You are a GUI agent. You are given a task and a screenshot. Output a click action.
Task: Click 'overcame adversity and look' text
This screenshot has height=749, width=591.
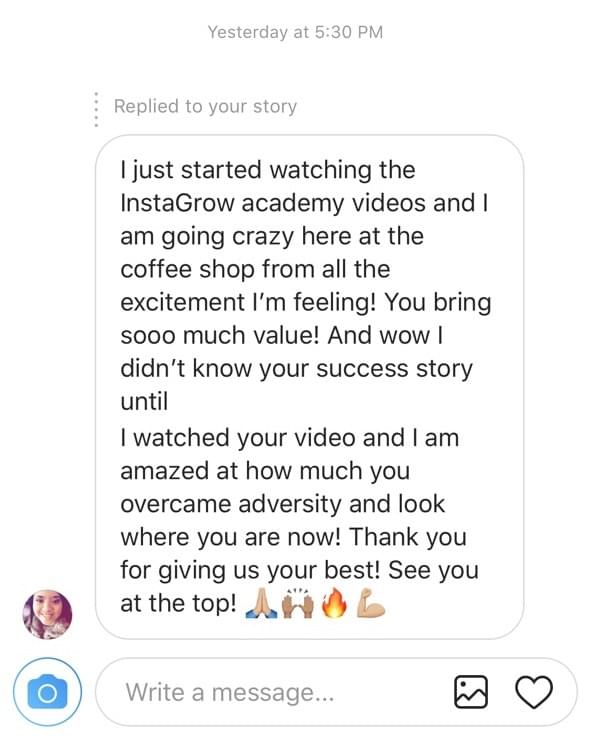point(282,504)
